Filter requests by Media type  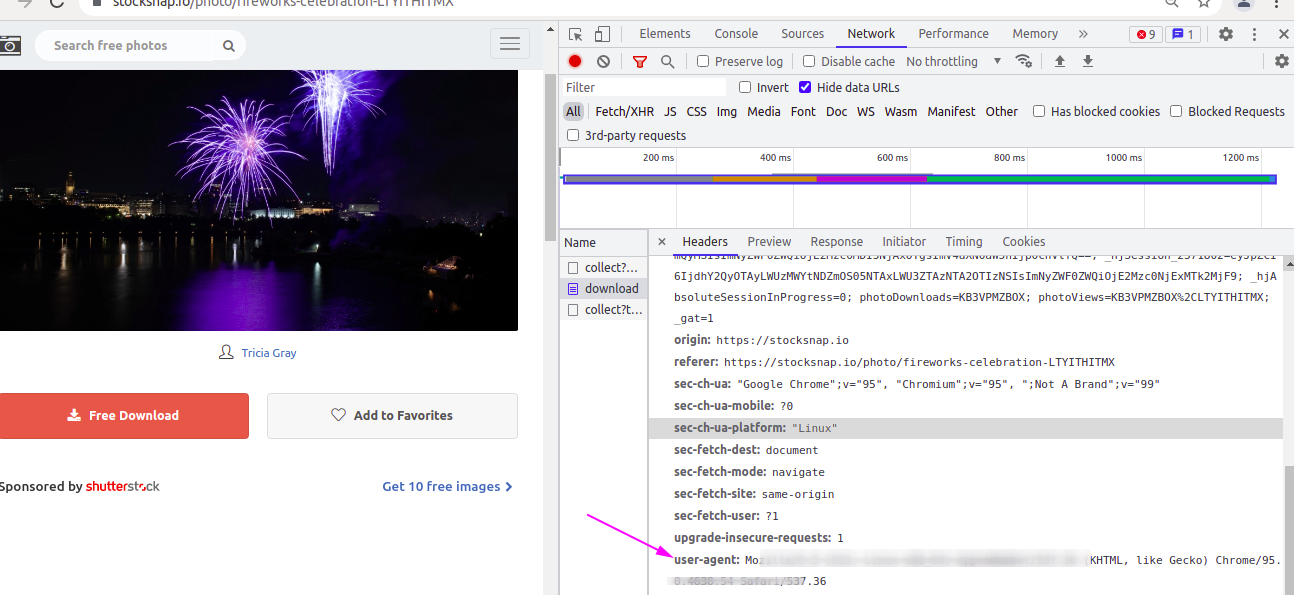764,111
